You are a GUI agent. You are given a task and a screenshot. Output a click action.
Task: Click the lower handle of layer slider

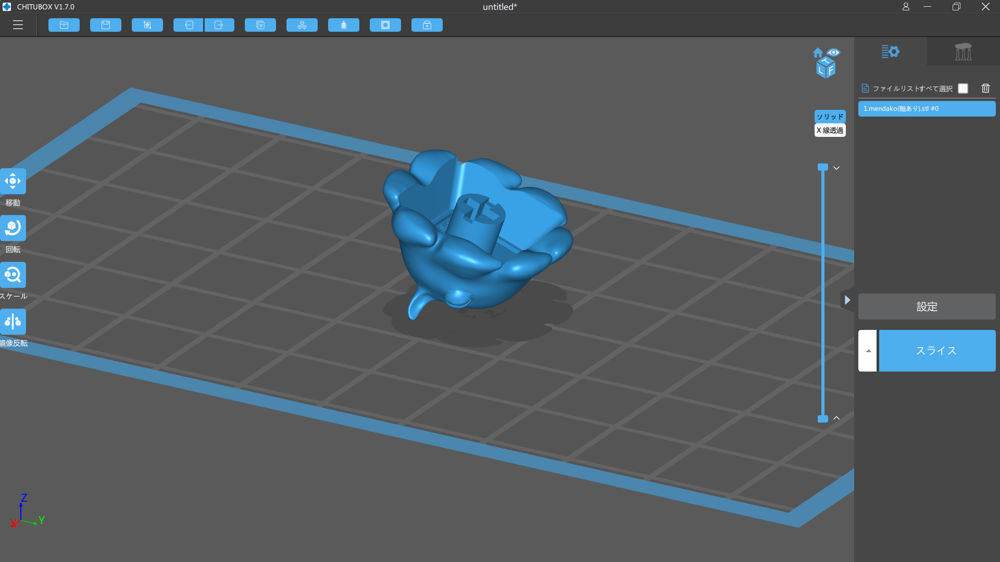coord(823,418)
